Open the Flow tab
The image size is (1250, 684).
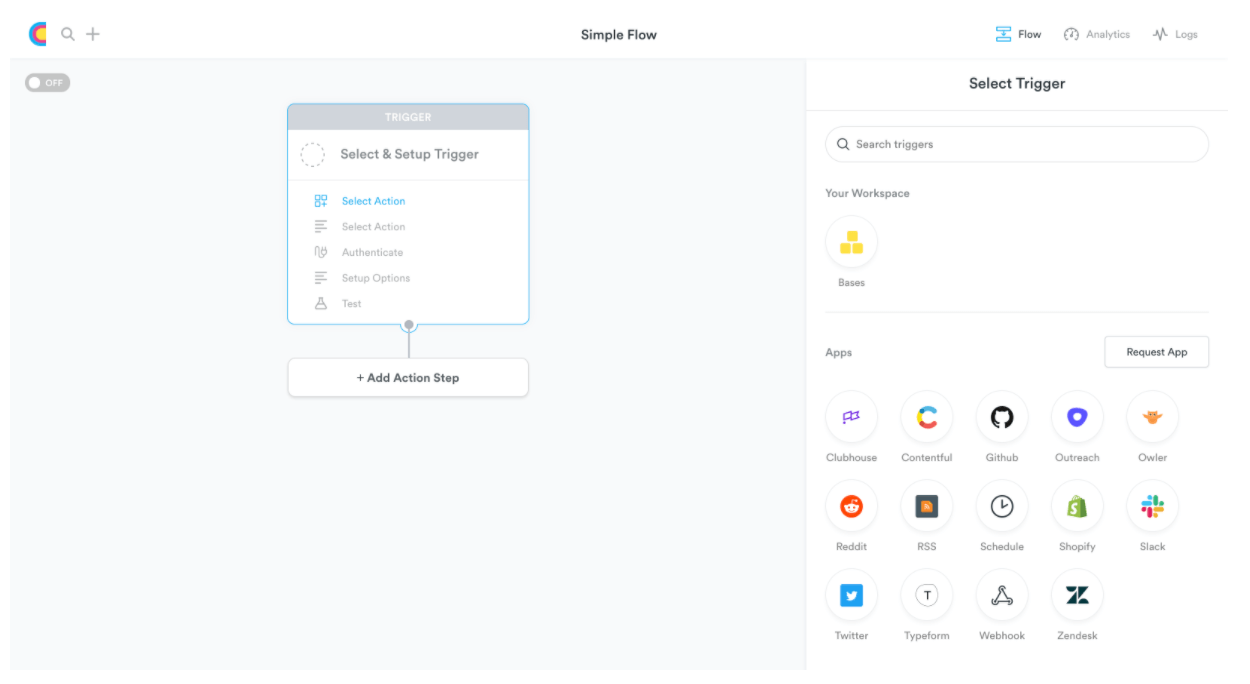point(1018,33)
